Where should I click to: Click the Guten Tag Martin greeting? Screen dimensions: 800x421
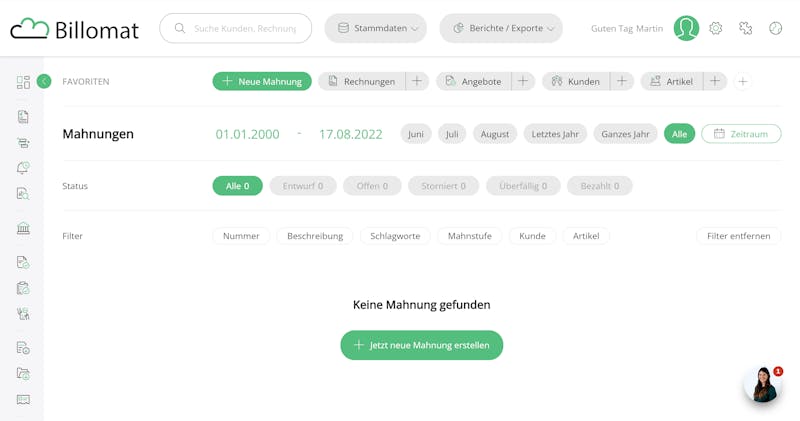tap(627, 29)
